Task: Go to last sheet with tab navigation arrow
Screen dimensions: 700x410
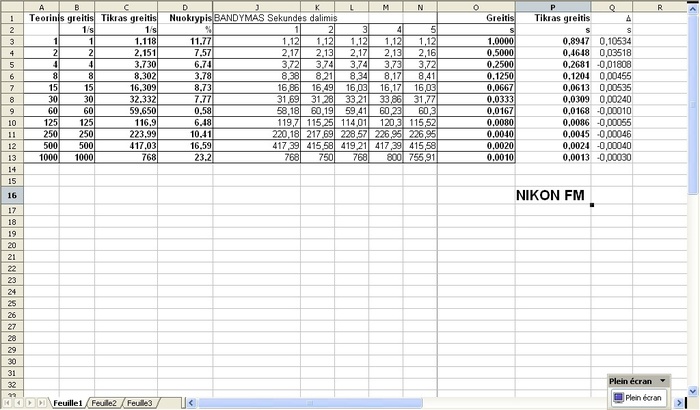Action: pos(42,403)
